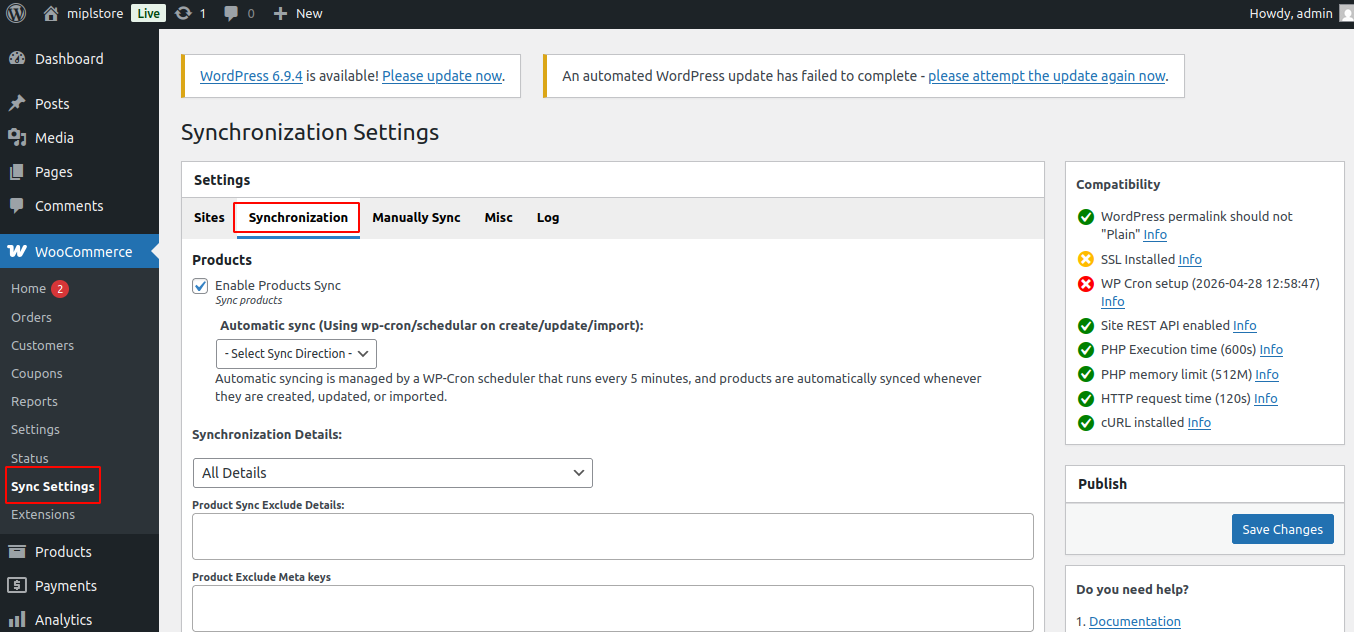Focus the Product Exclude Meta keys field

pyautogui.click(x=613, y=609)
